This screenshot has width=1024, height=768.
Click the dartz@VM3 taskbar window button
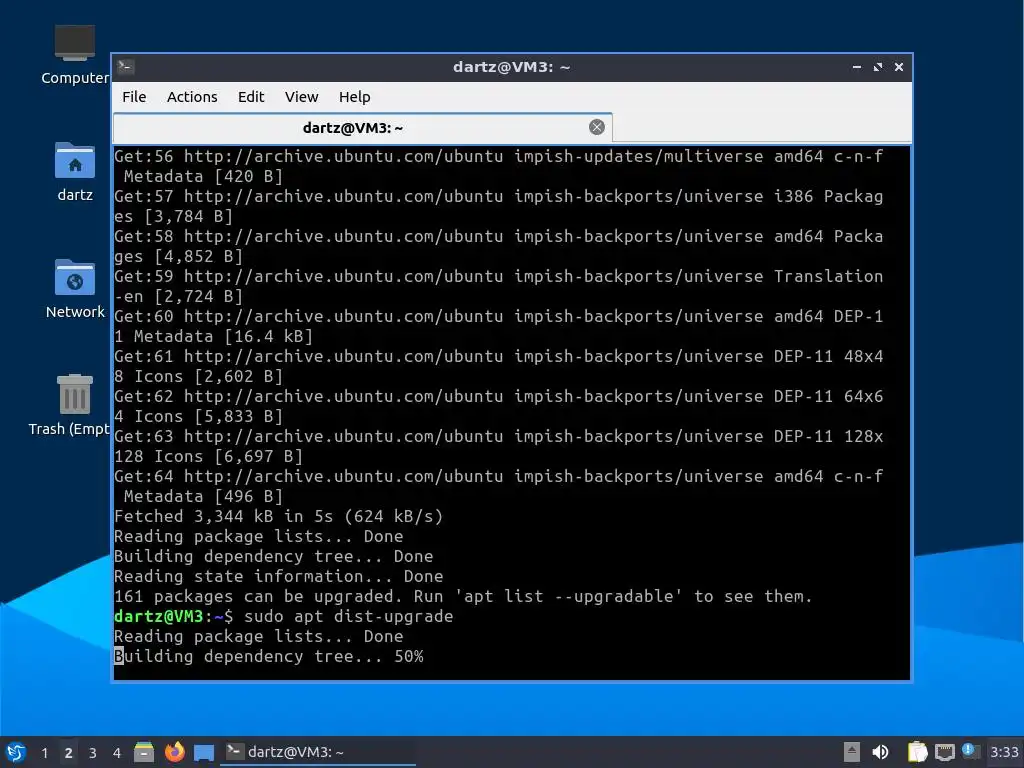[x=318, y=752]
